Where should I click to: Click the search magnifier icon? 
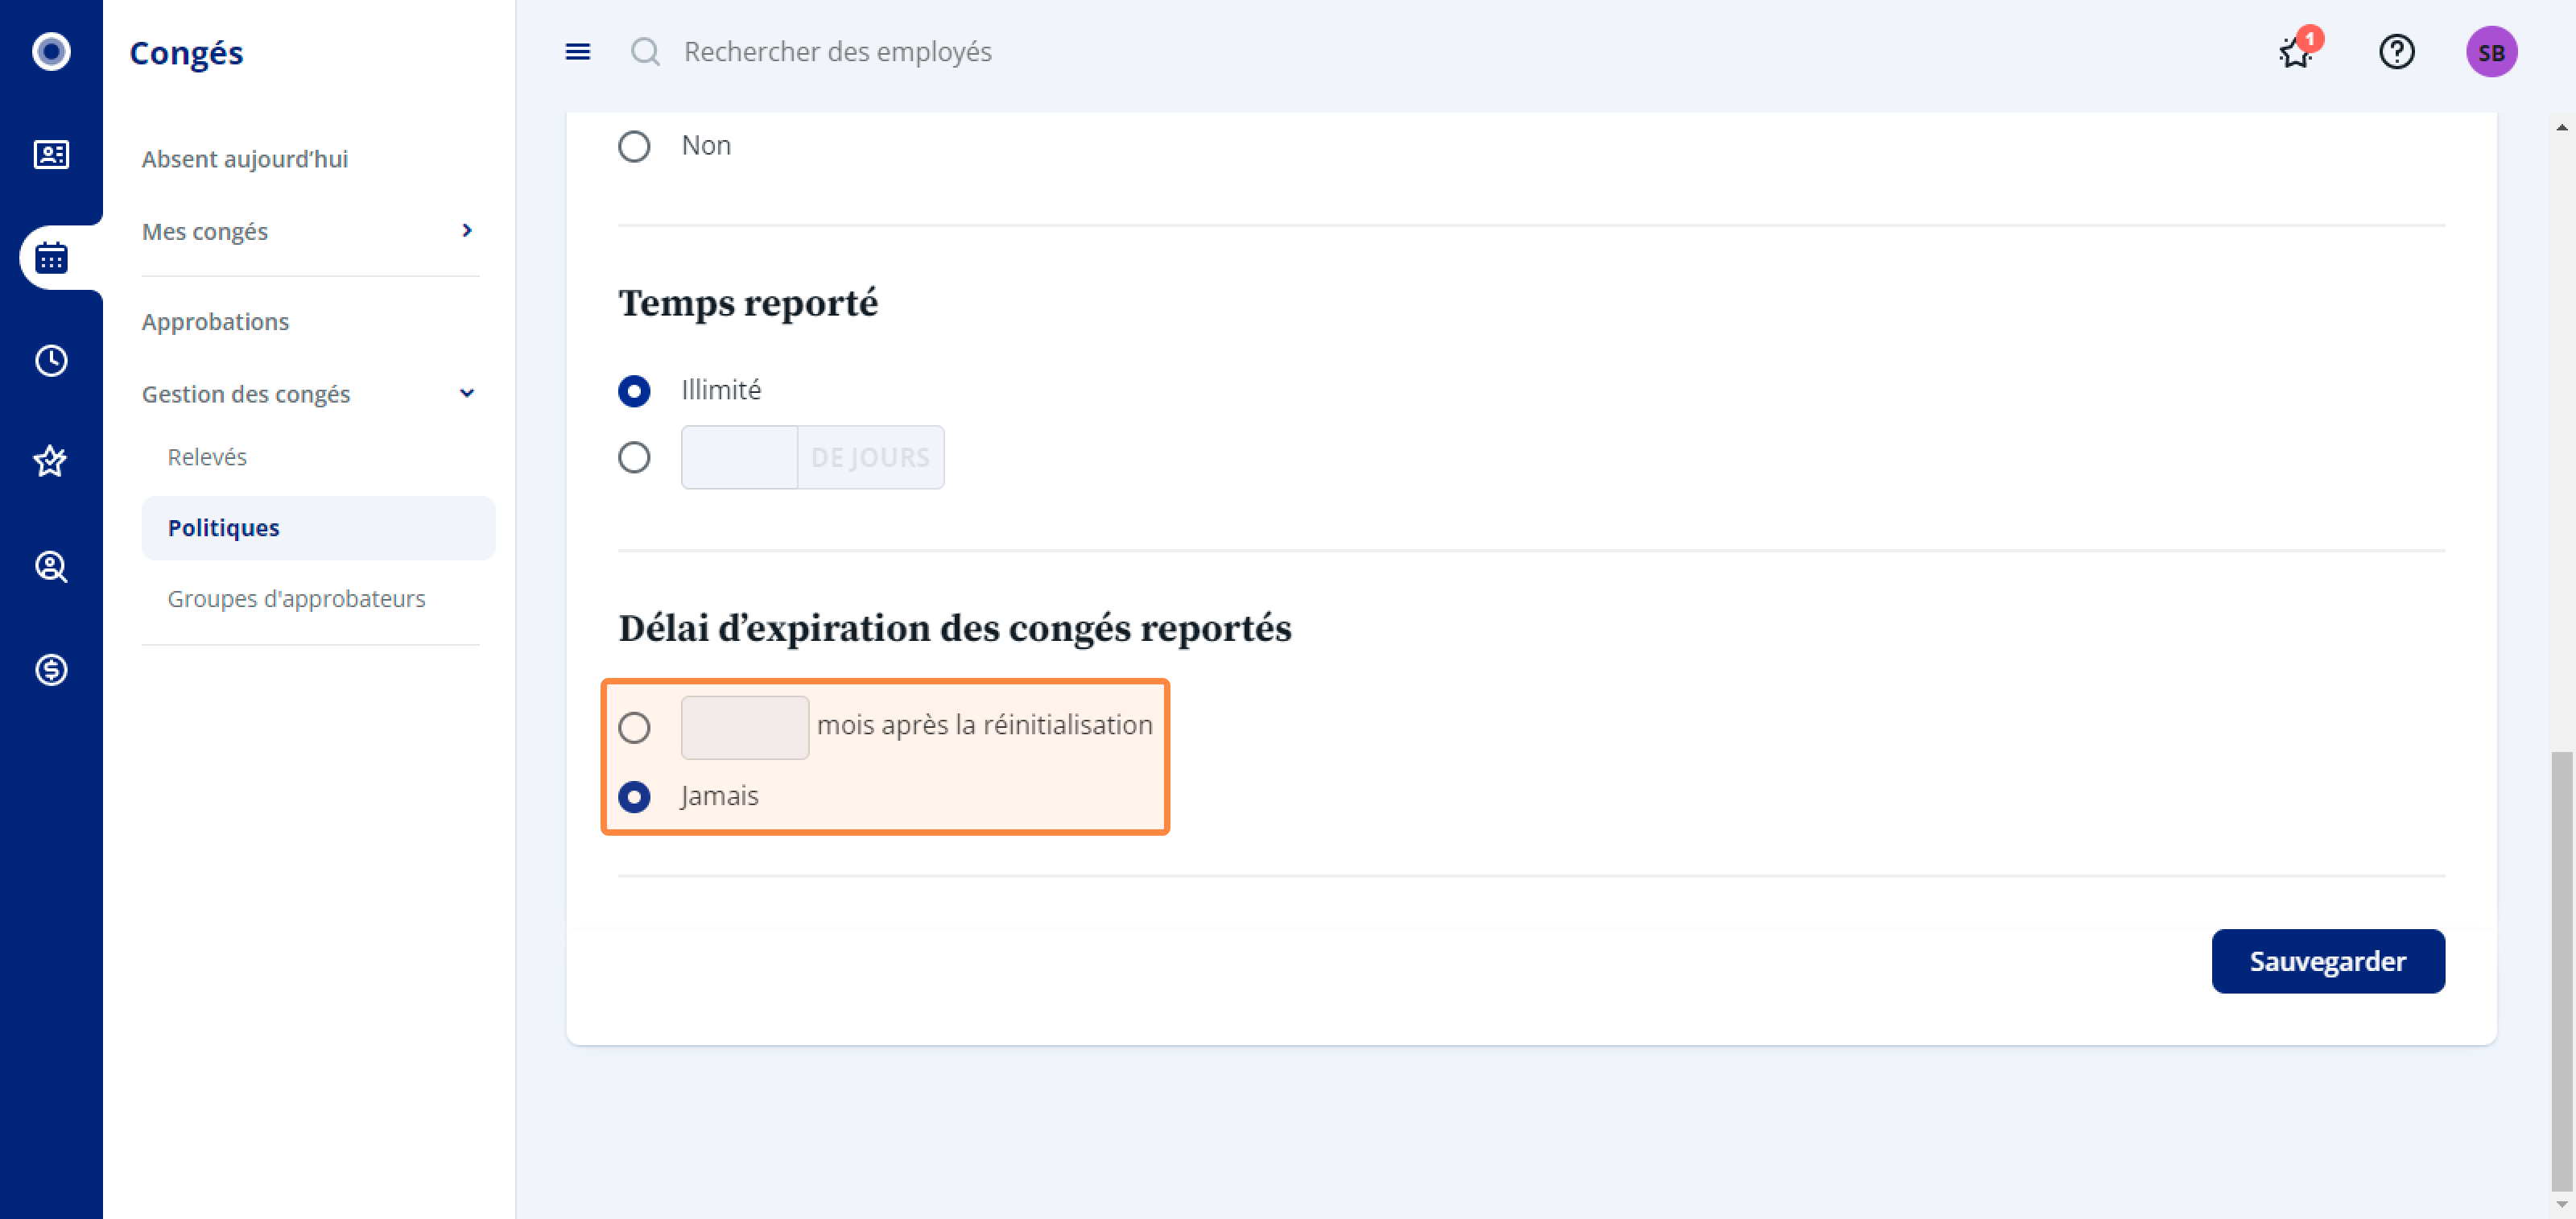click(x=646, y=51)
